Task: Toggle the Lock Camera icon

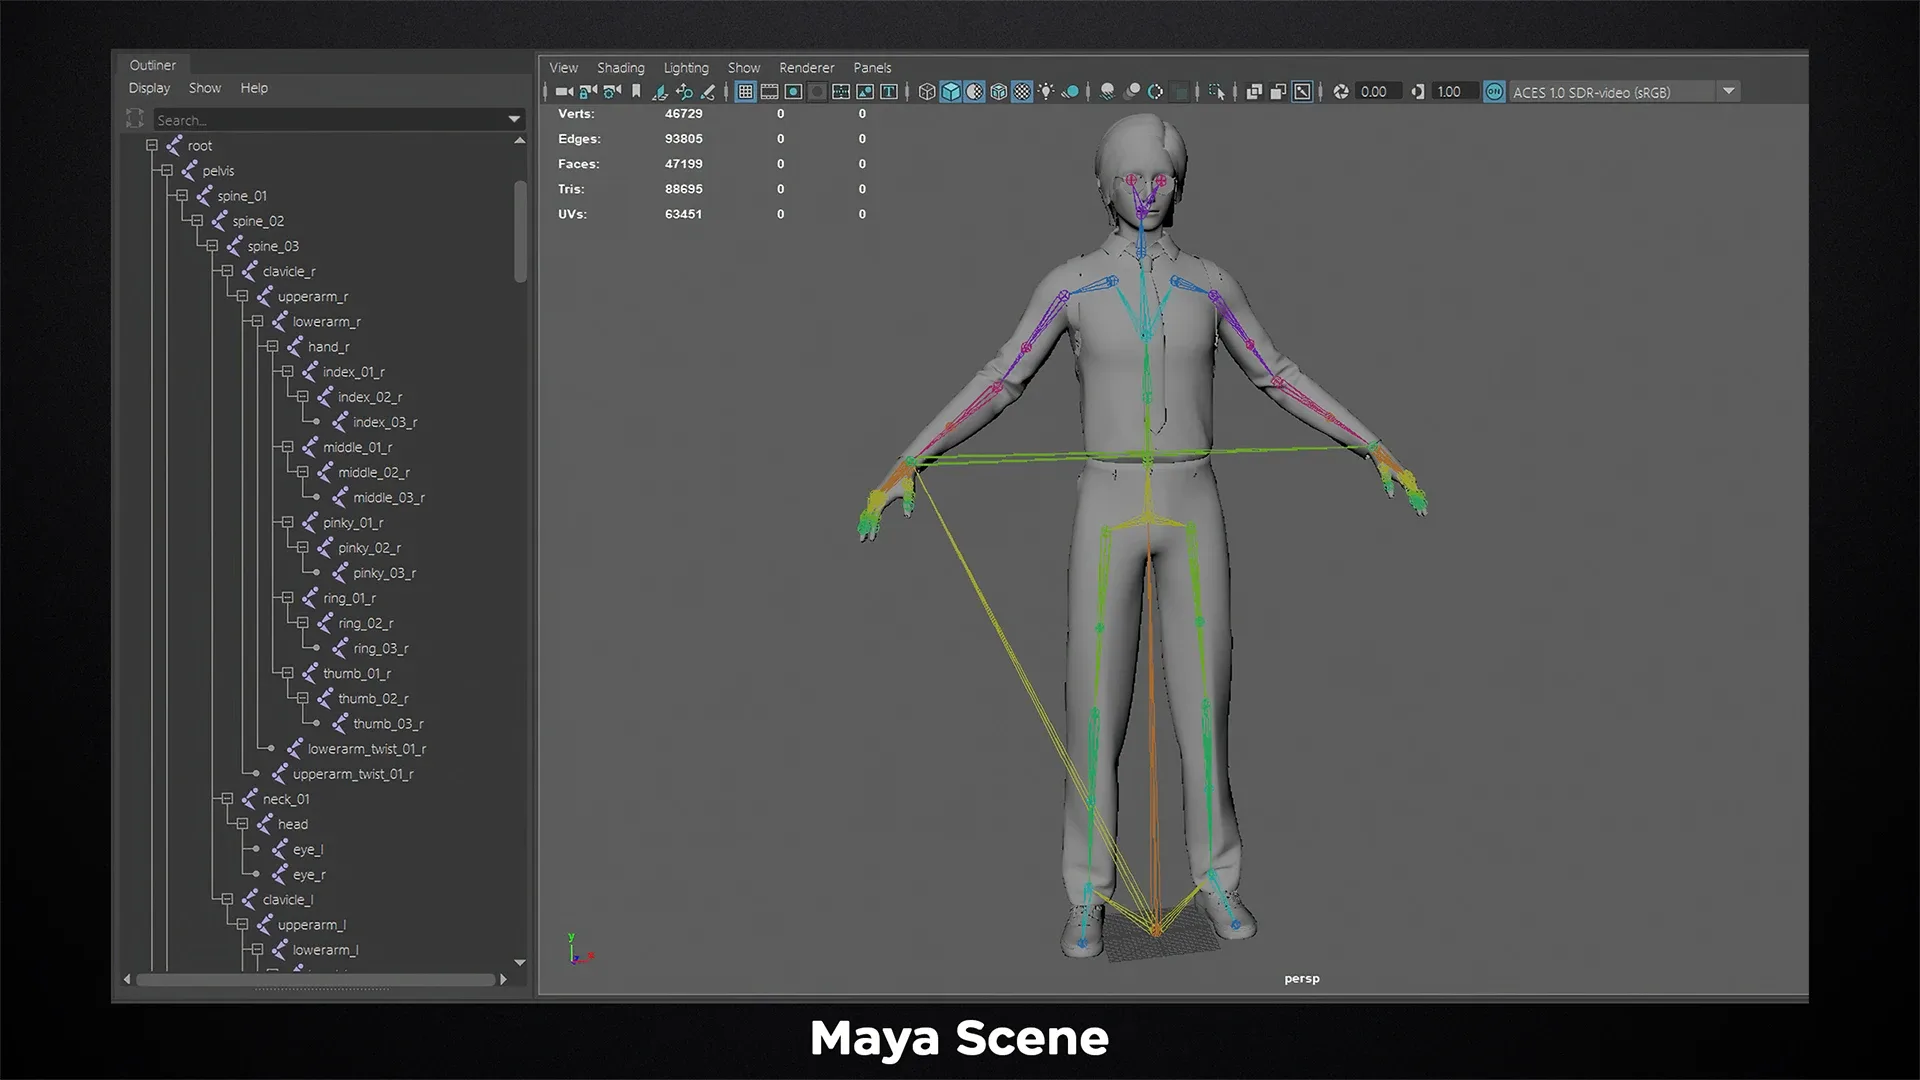Action: click(x=588, y=92)
